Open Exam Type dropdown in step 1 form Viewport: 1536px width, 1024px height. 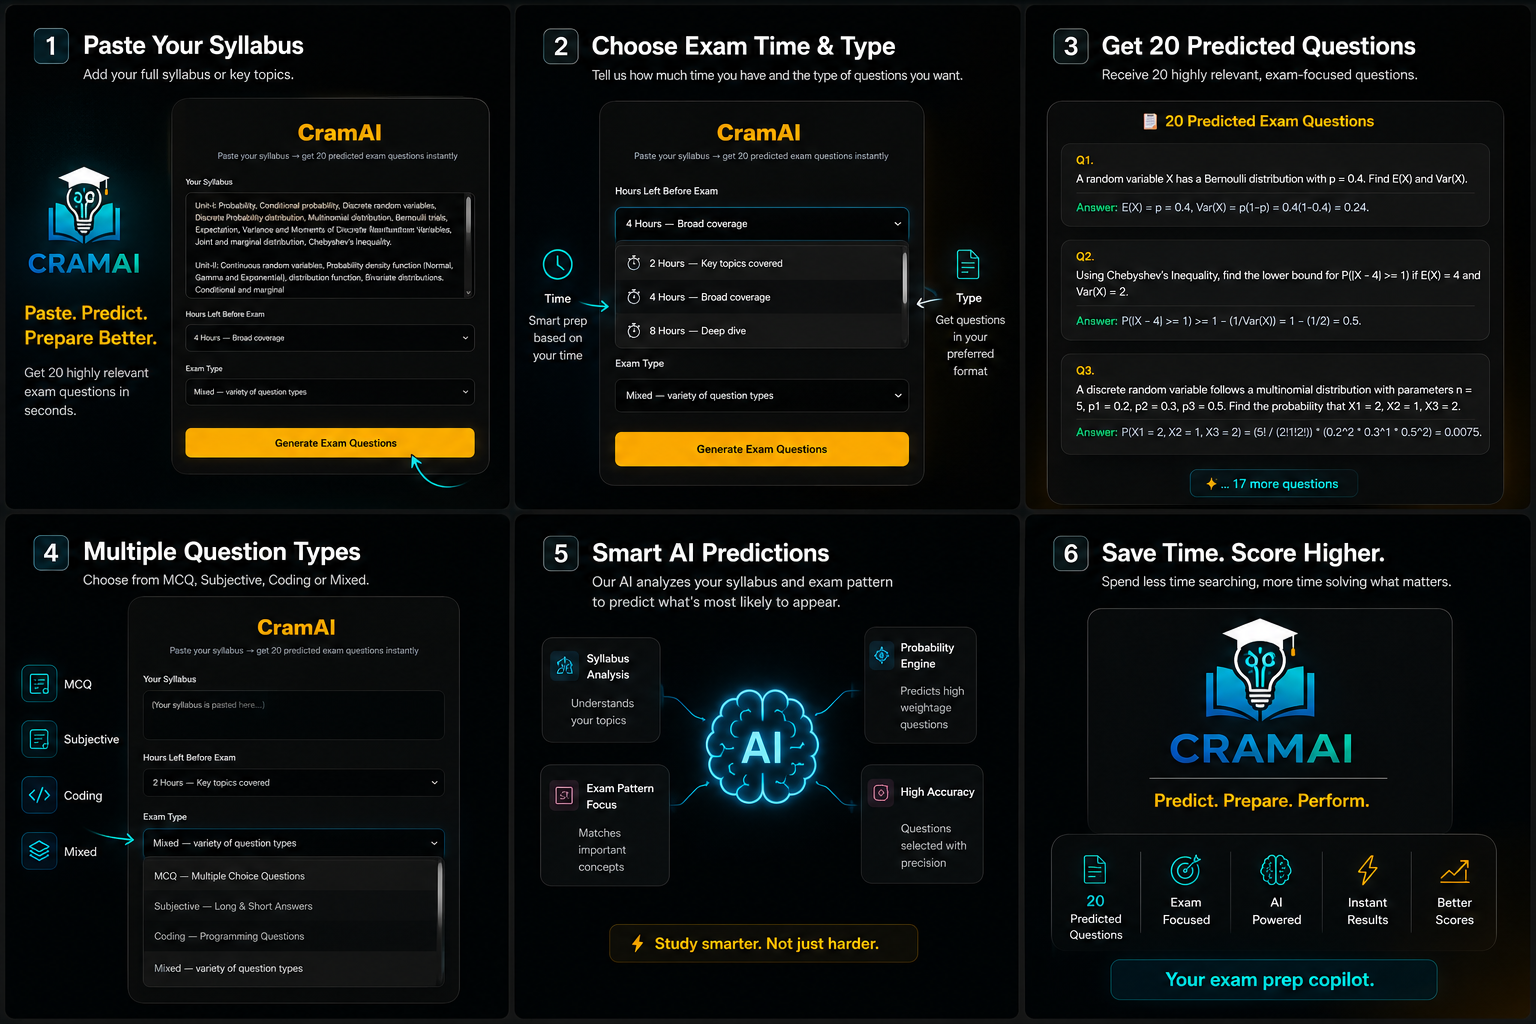330,392
